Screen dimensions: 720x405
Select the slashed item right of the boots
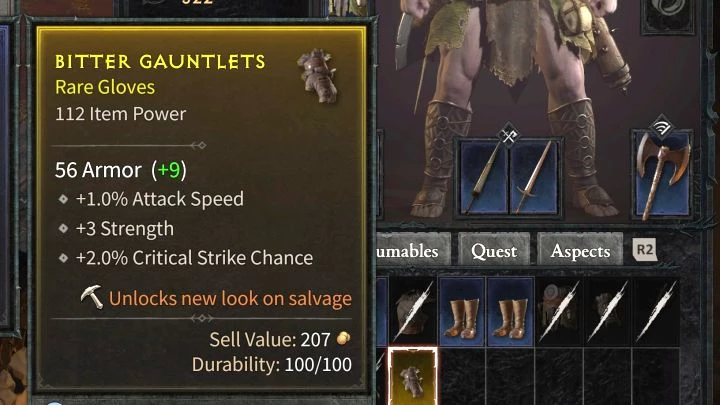(x=559, y=312)
